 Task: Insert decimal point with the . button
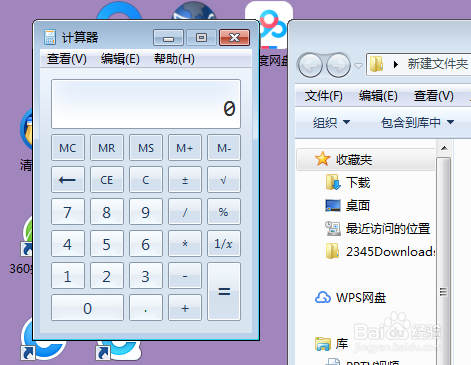click(x=146, y=308)
